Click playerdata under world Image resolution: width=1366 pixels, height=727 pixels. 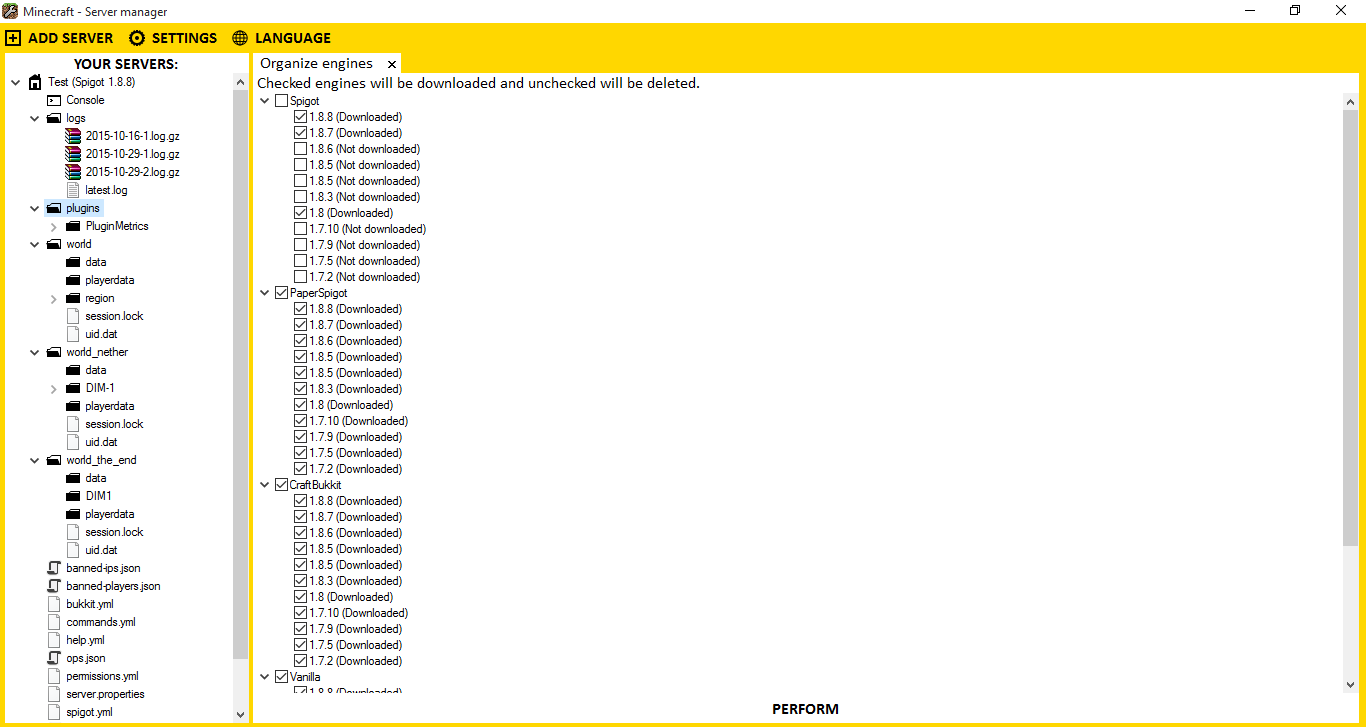click(109, 280)
